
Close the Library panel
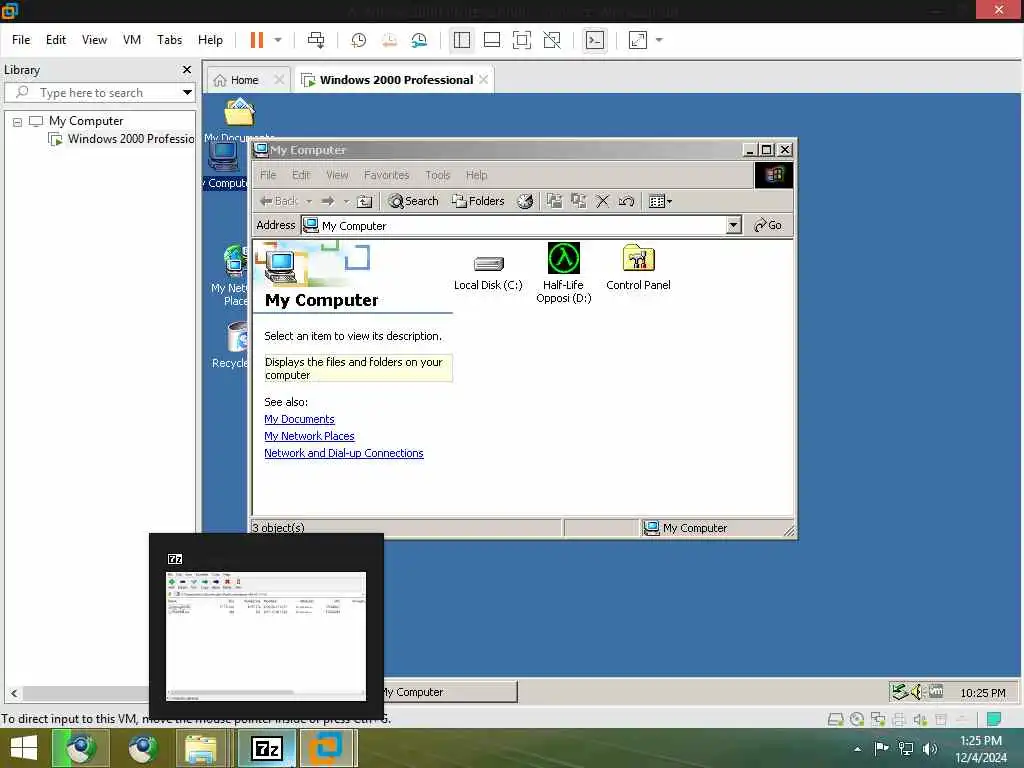[x=187, y=69]
